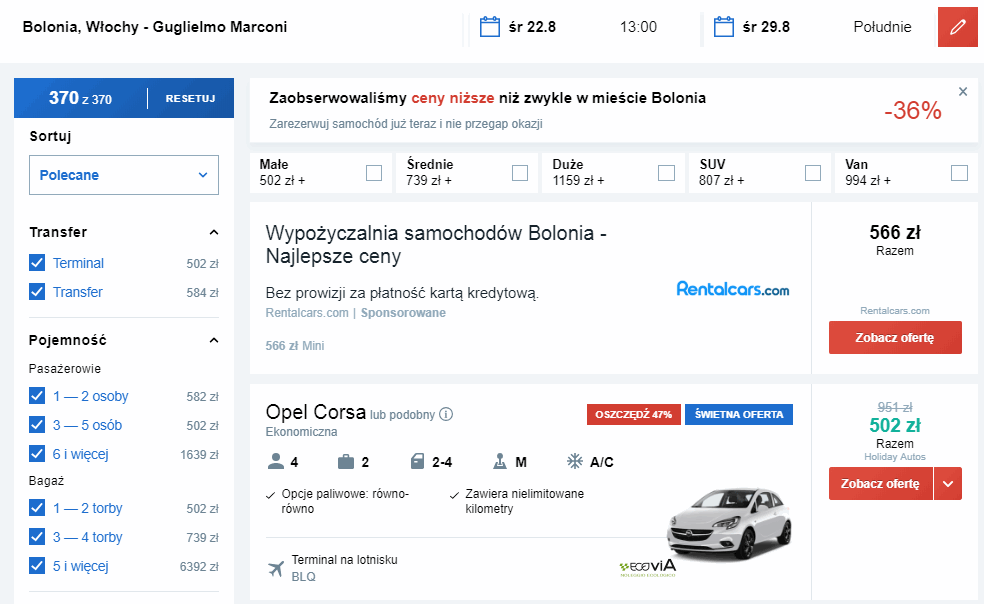Viewport: 984px width, 604px height.
Task: Tick the SUV car size checkbox
Action: [813, 173]
